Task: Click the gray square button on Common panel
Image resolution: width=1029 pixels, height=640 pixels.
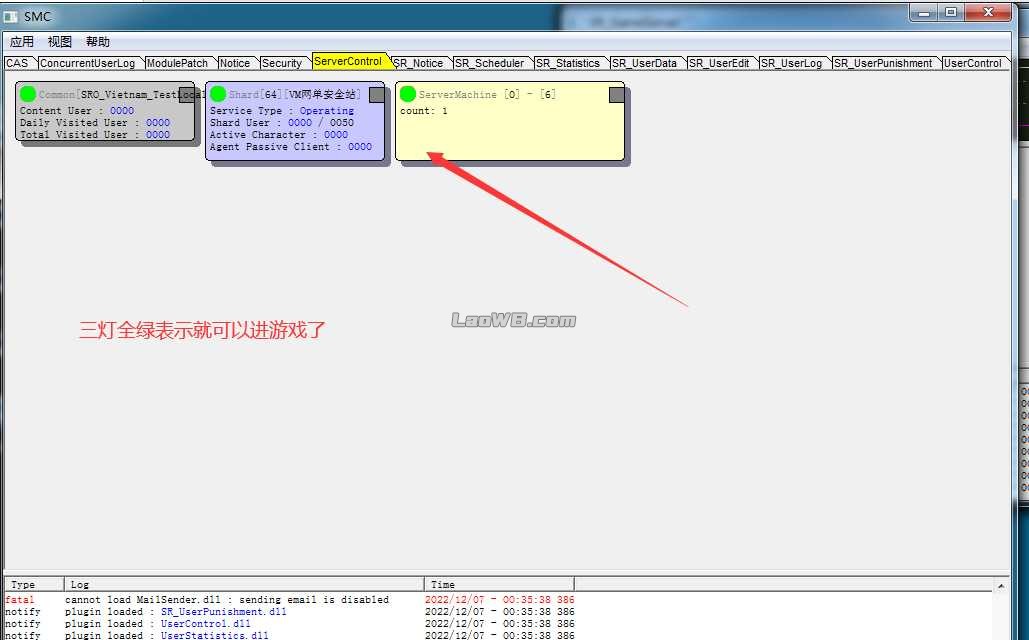Action: (x=186, y=95)
